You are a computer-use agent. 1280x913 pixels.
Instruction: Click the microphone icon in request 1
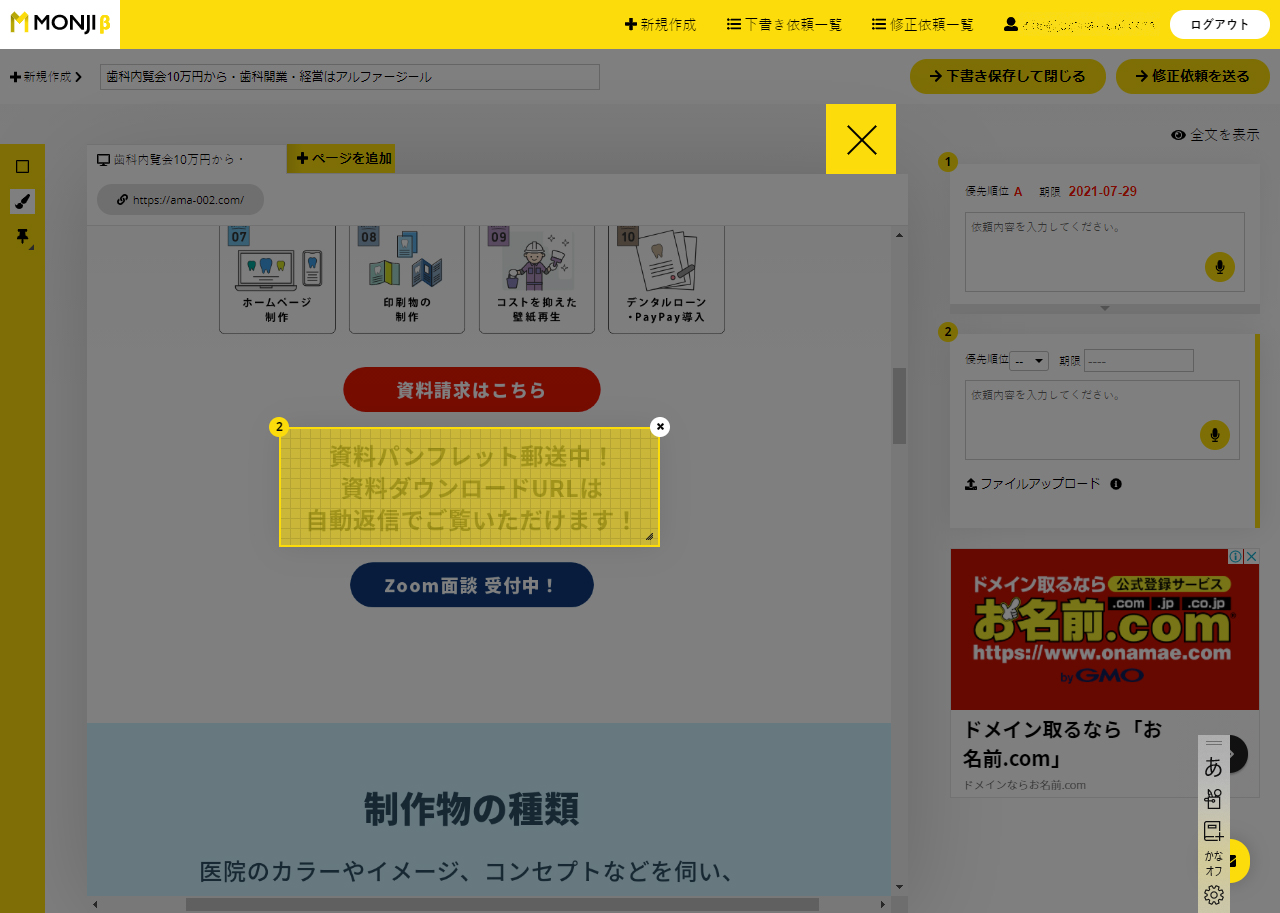pyautogui.click(x=1219, y=267)
